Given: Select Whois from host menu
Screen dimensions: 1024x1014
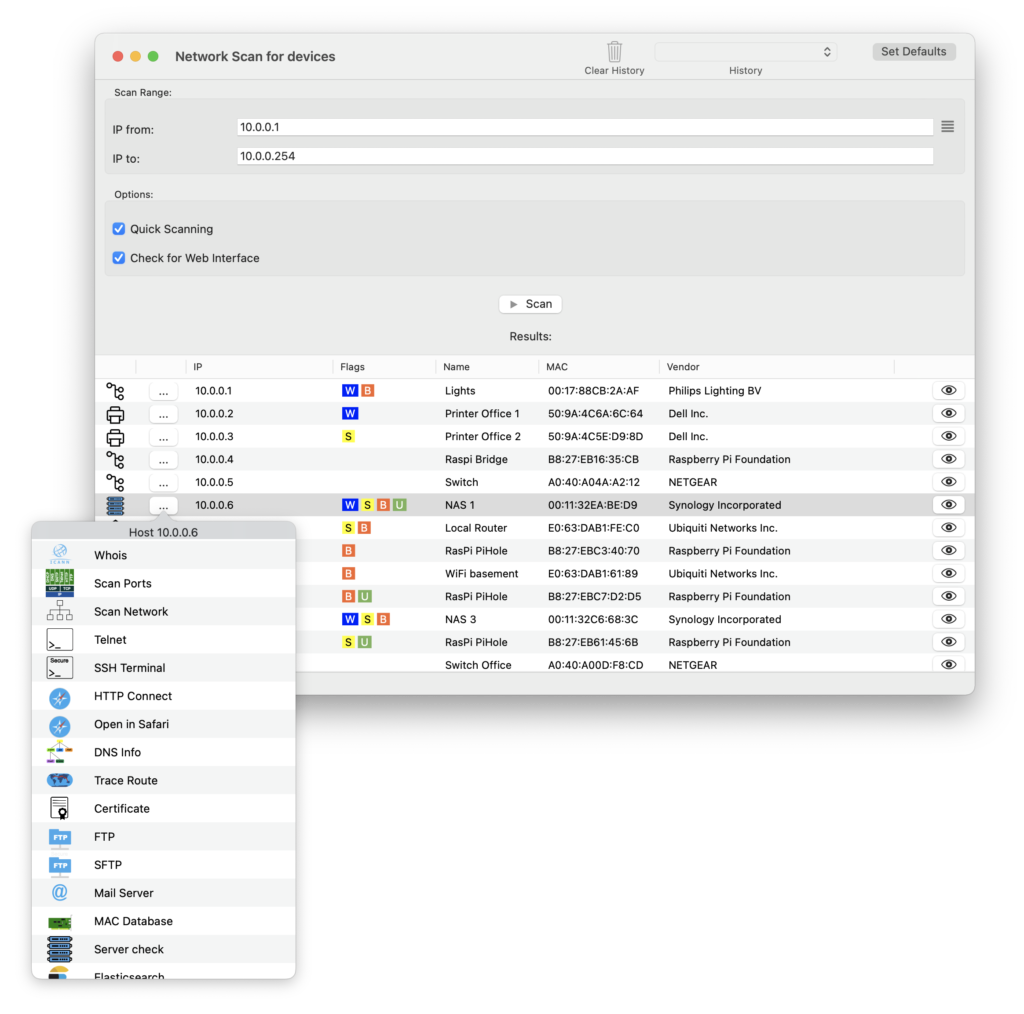Looking at the screenshot, I should (x=163, y=555).
